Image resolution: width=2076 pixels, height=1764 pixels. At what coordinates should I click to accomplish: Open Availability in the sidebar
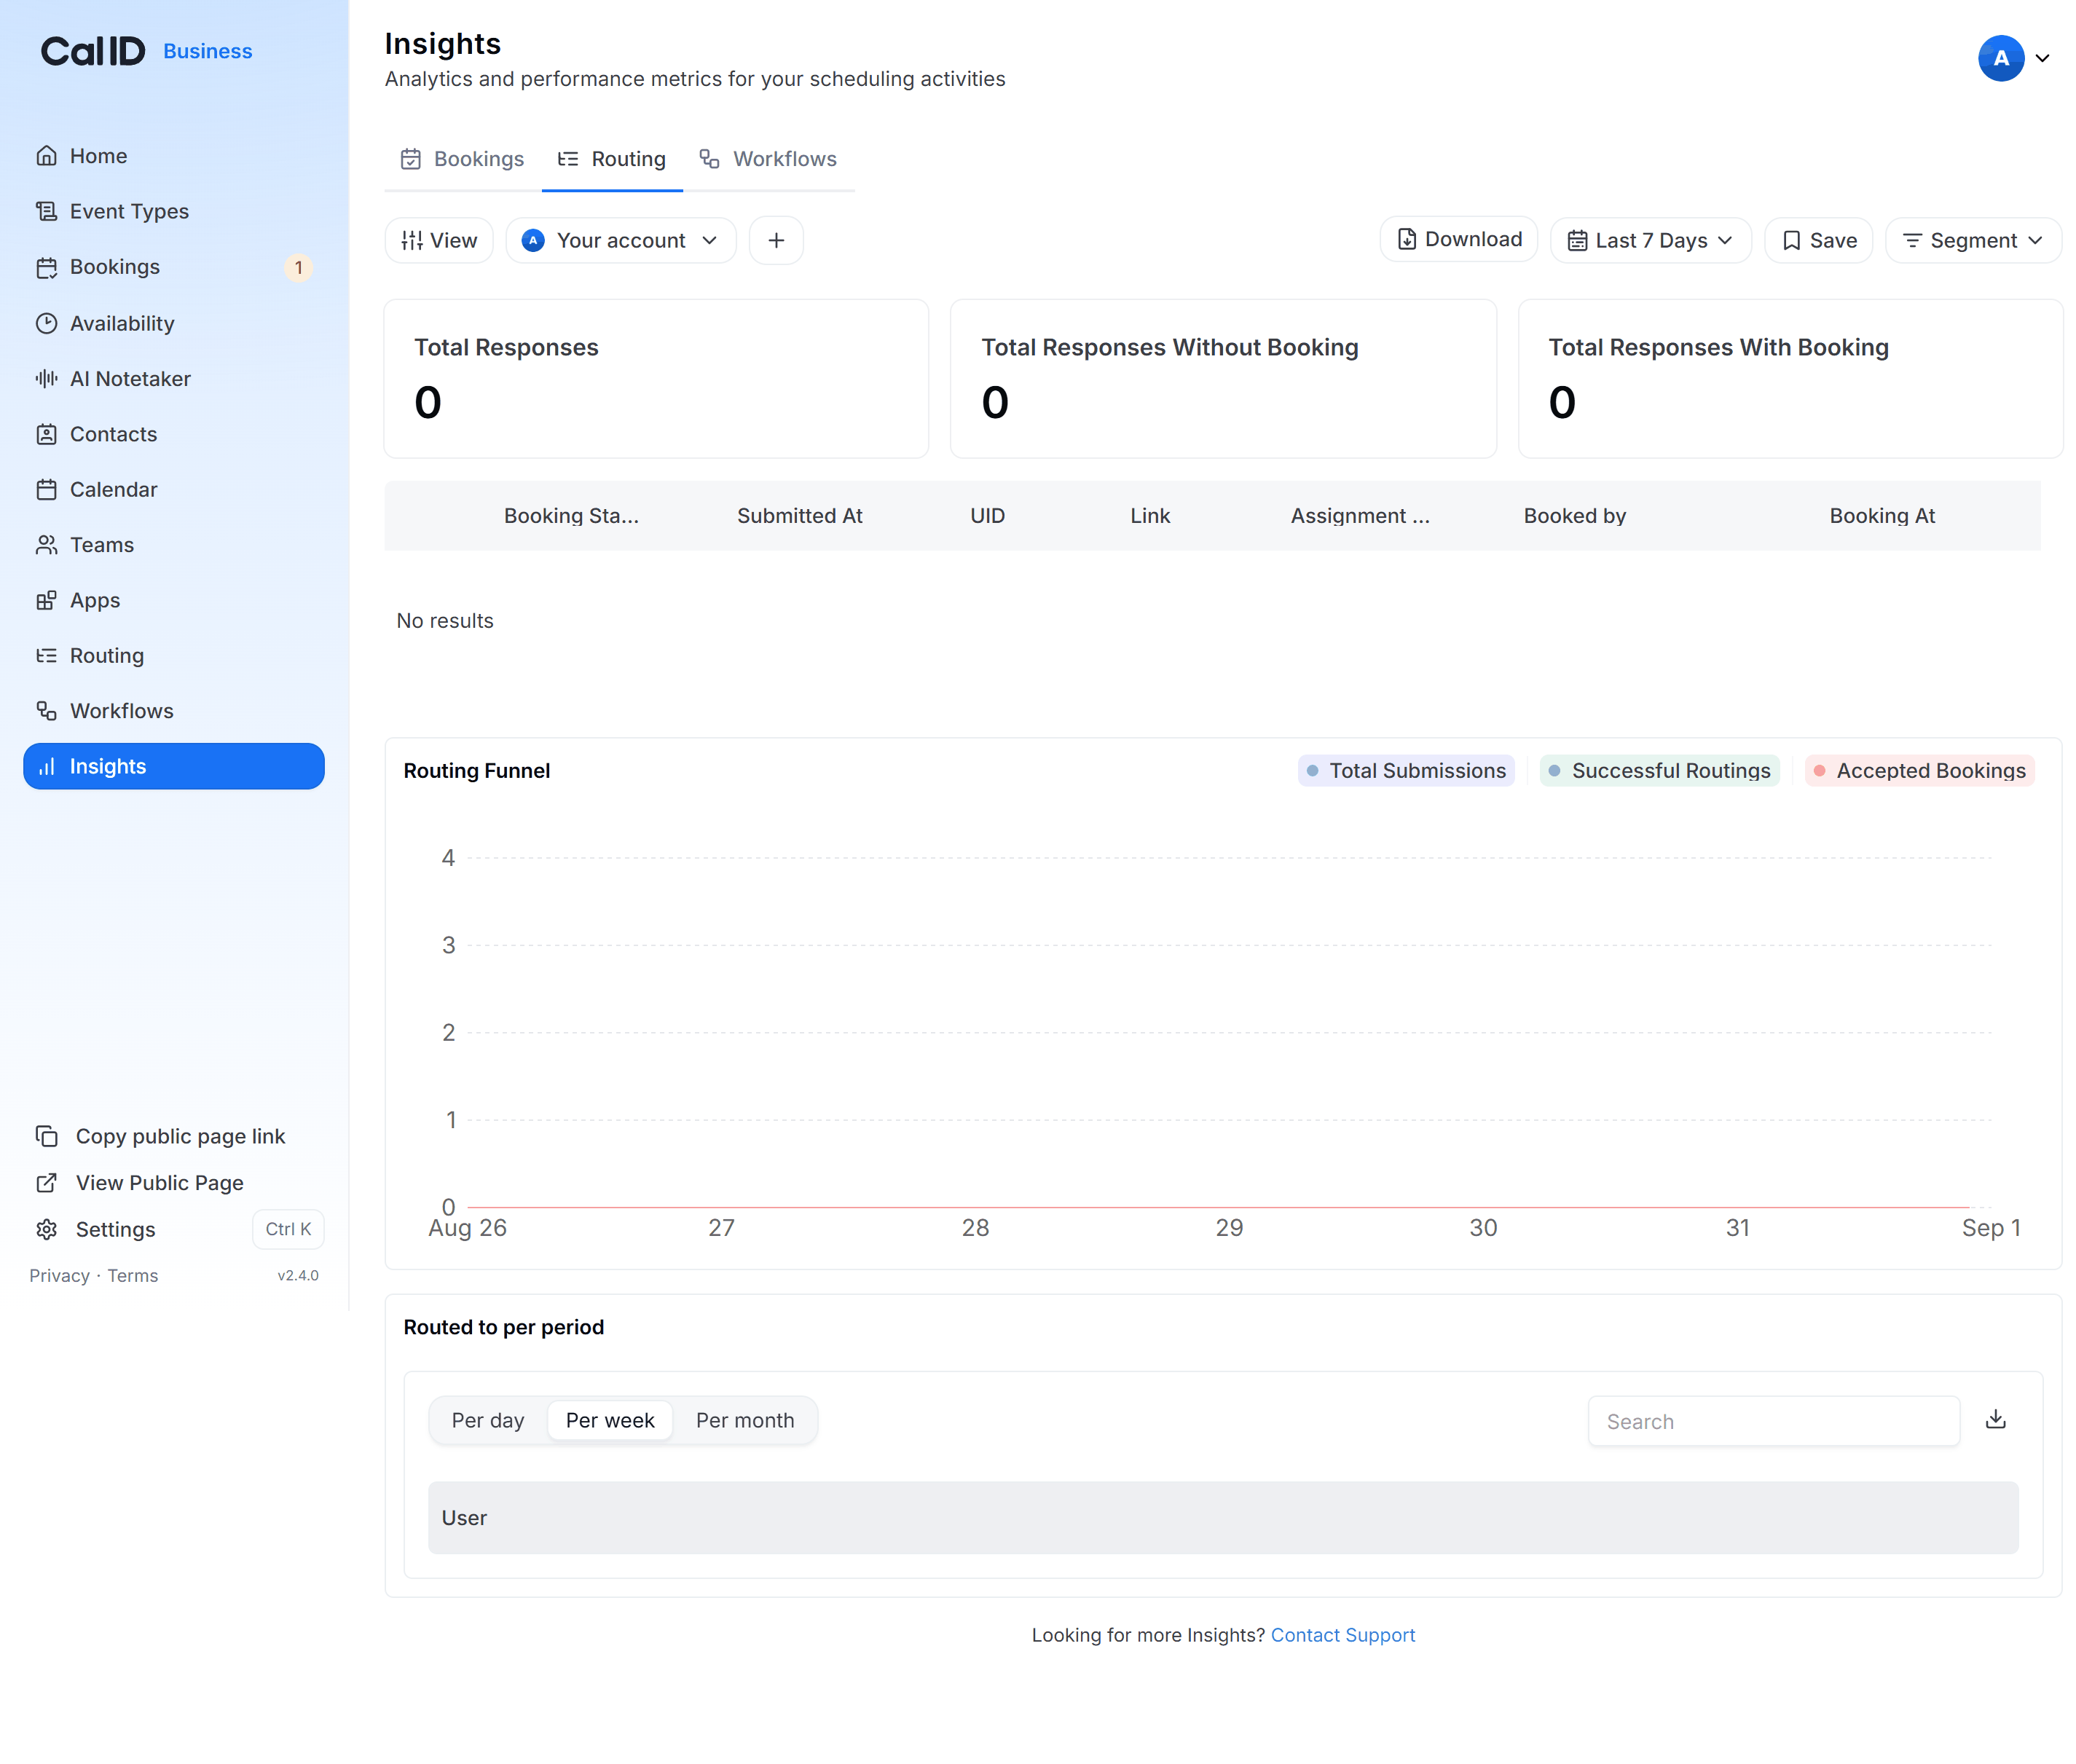173,323
